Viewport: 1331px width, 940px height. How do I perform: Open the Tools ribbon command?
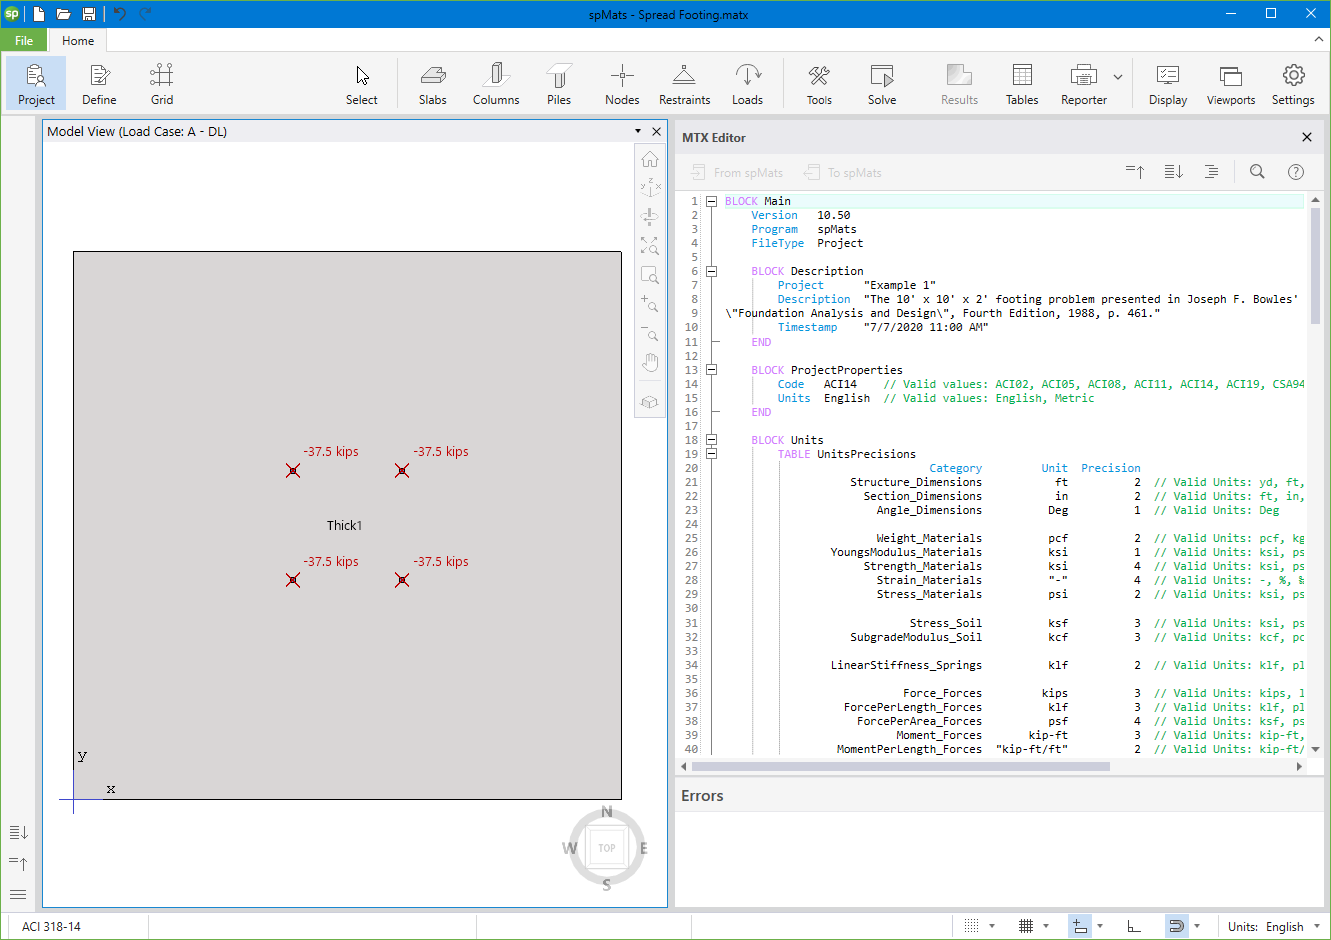[819, 83]
